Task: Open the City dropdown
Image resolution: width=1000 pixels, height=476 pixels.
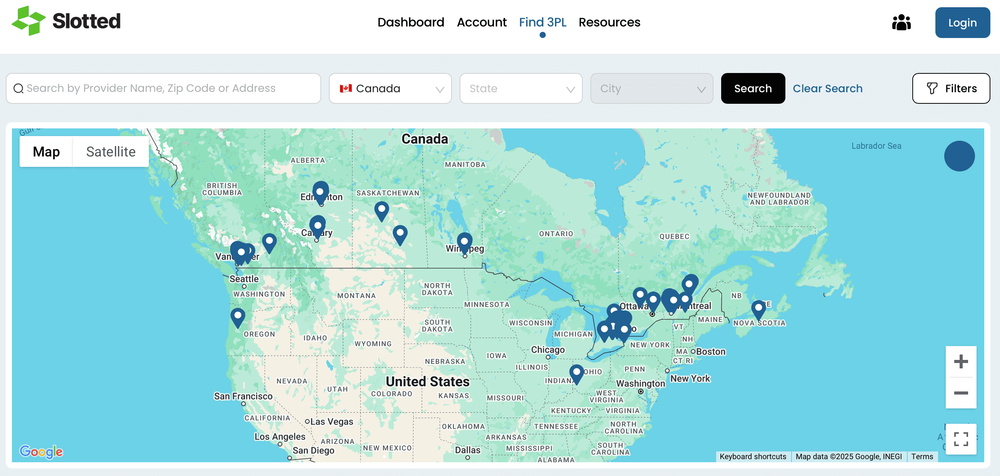Action: click(x=651, y=88)
